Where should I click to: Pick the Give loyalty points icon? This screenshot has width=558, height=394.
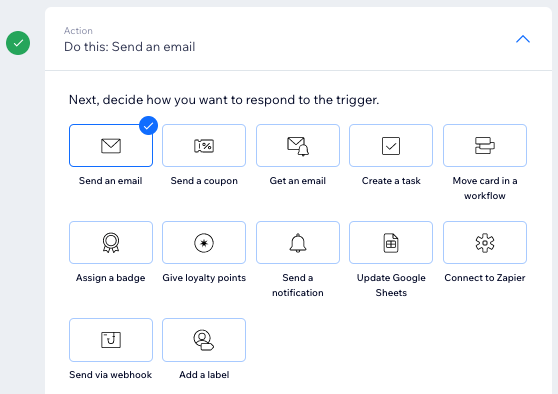coord(204,243)
